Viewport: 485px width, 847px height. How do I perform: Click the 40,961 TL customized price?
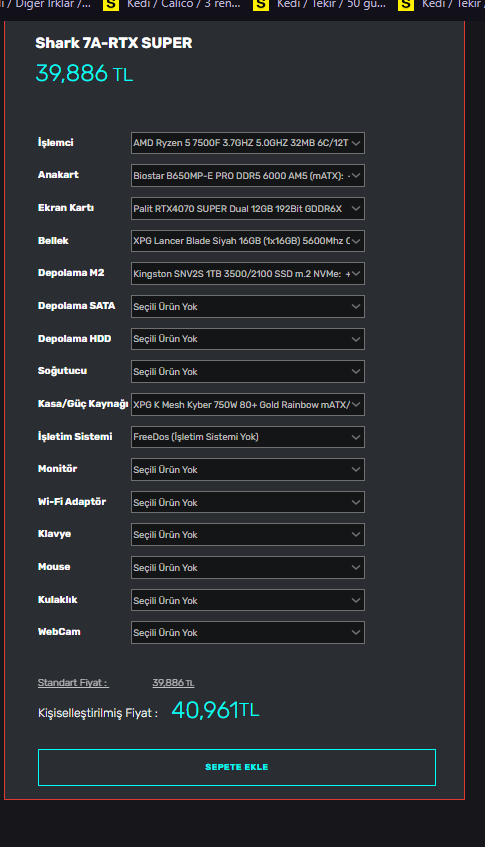click(x=215, y=710)
